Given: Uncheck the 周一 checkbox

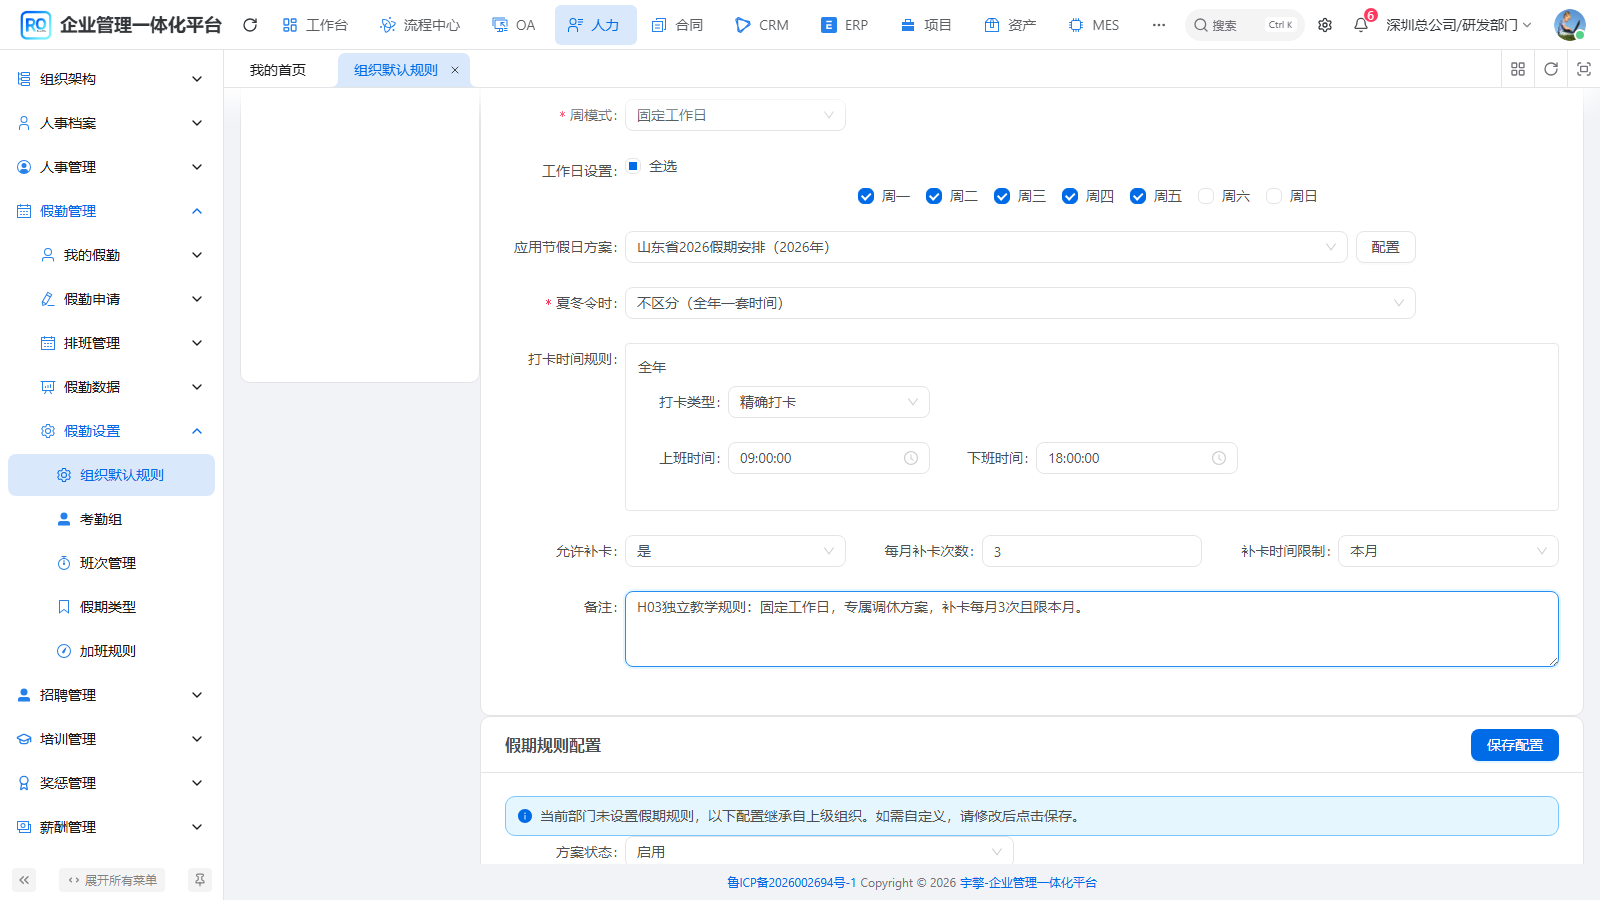Looking at the screenshot, I should (866, 196).
